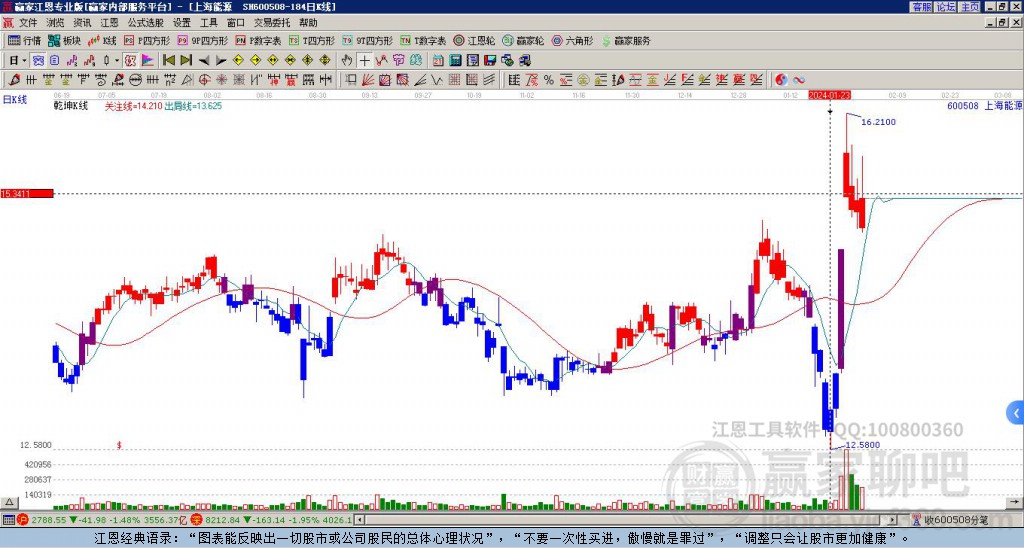This screenshot has width=1024, height=548.
Task: Click the 论坛 button in title bar
Action: coord(946,7)
